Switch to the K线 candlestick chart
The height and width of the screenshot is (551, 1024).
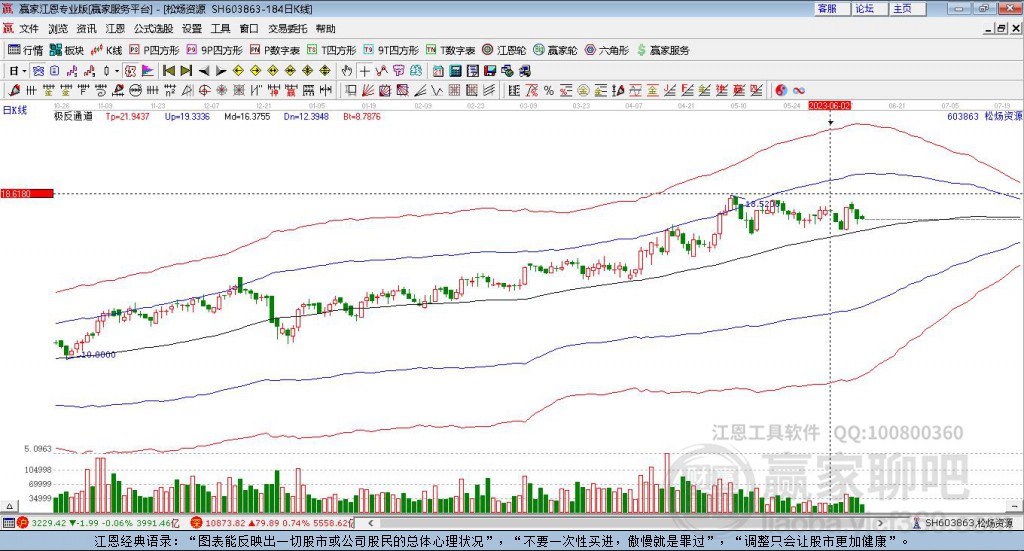click(x=106, y=50)
